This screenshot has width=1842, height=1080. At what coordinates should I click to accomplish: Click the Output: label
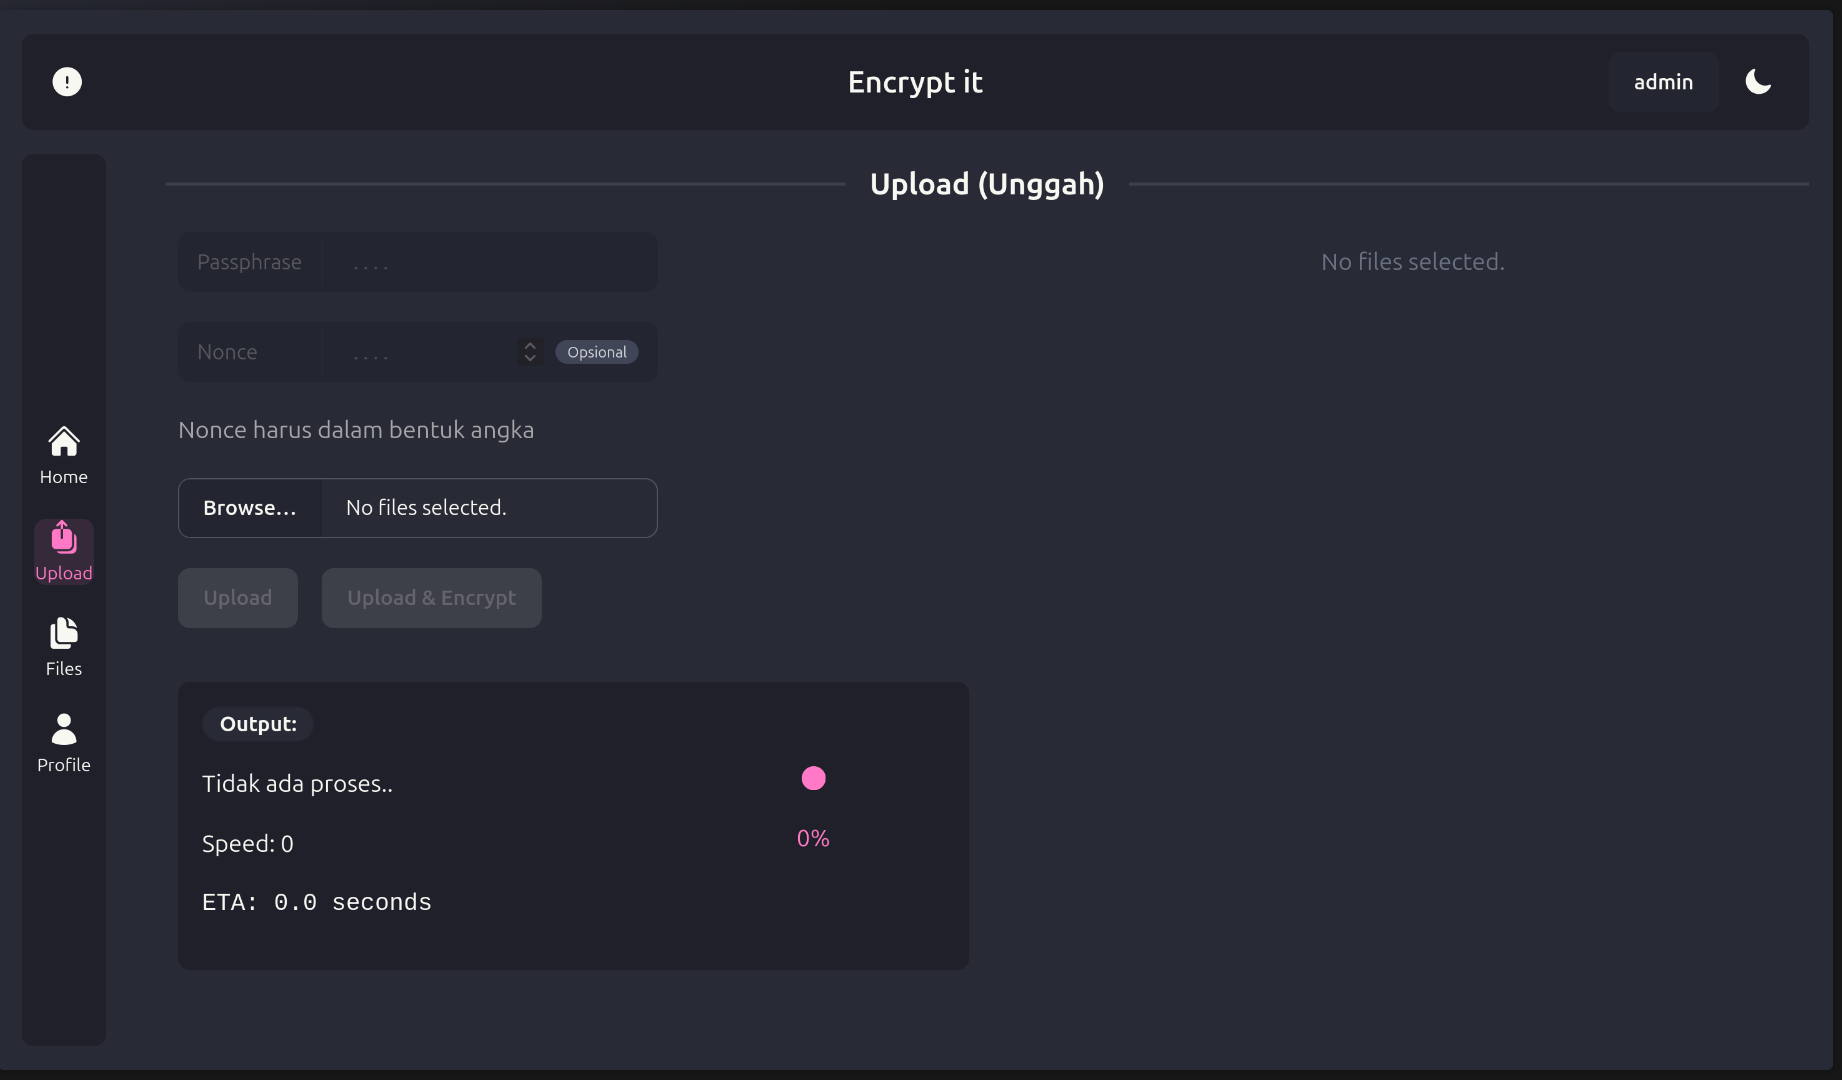pos(258,724)
